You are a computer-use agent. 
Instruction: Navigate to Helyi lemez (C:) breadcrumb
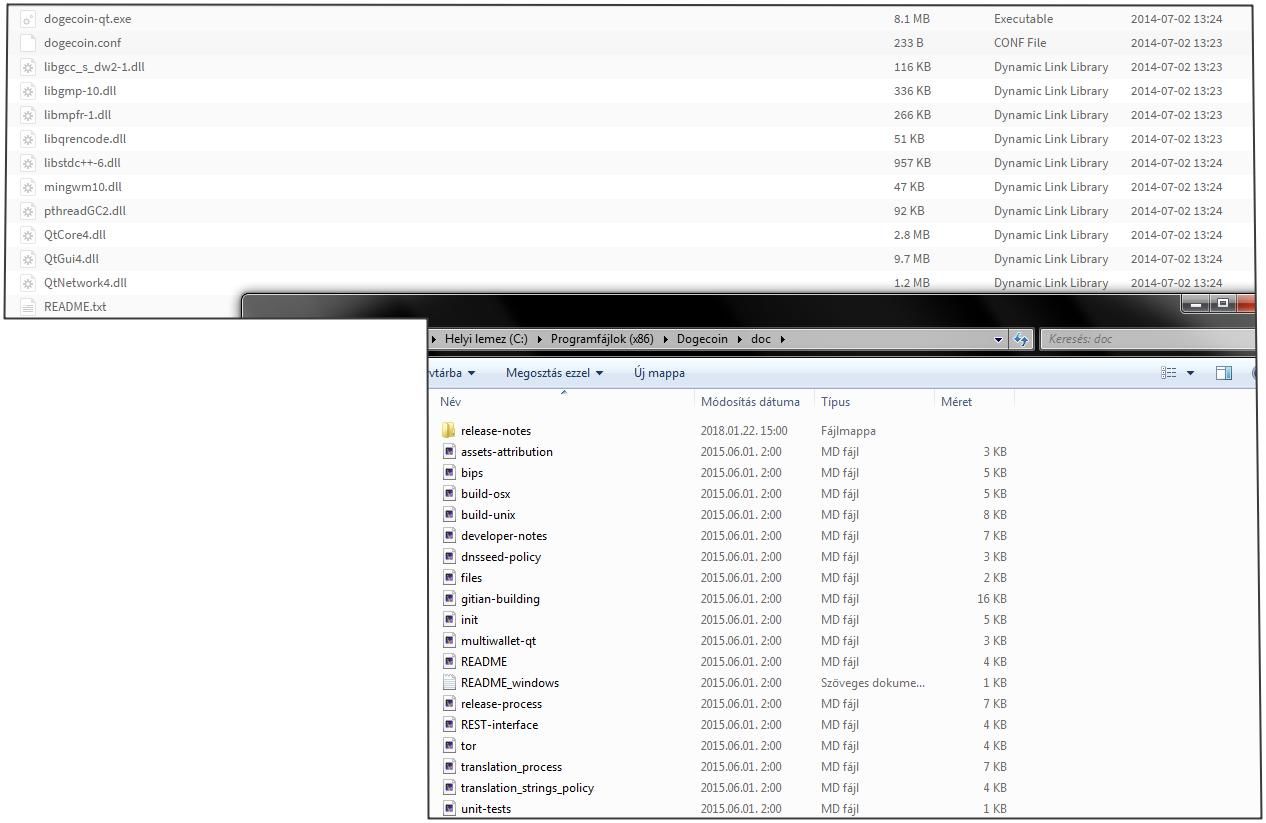pos(486,339)
